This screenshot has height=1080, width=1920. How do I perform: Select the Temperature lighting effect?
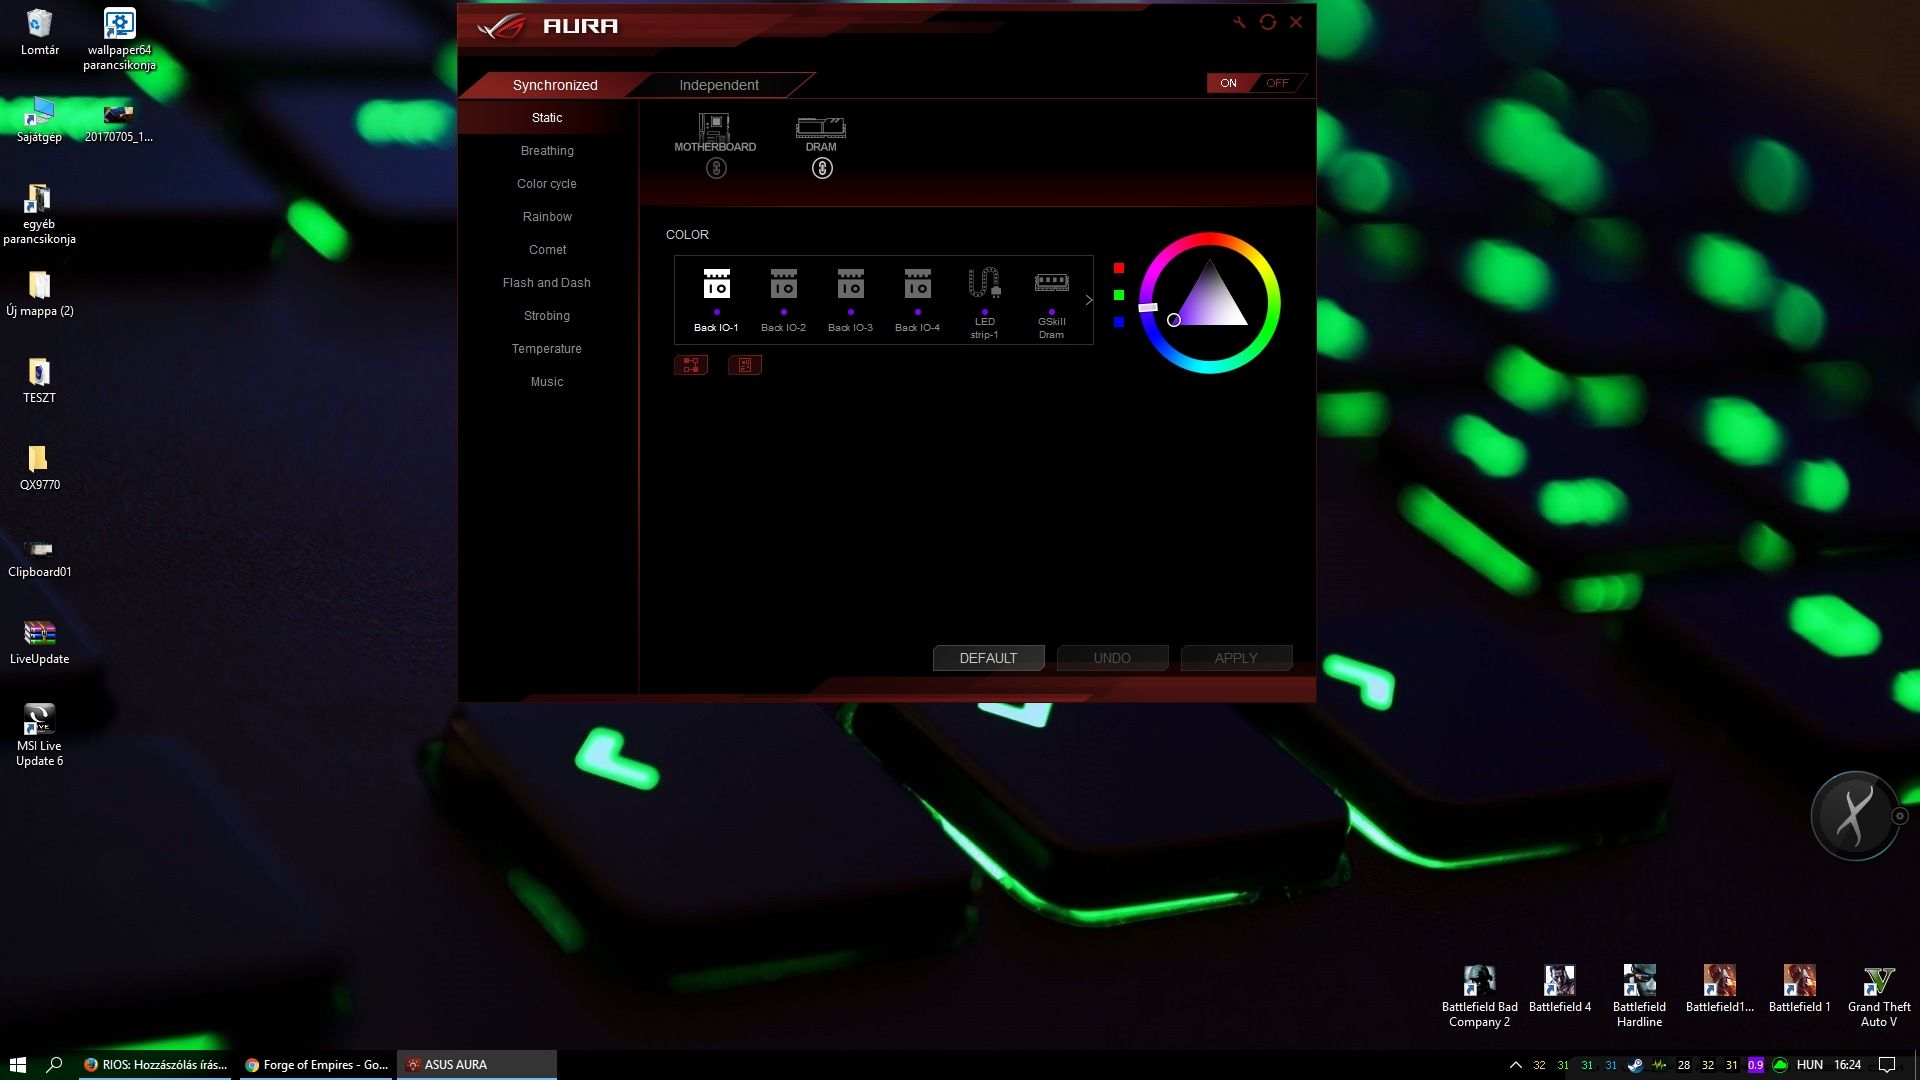[x=547, y=349]
